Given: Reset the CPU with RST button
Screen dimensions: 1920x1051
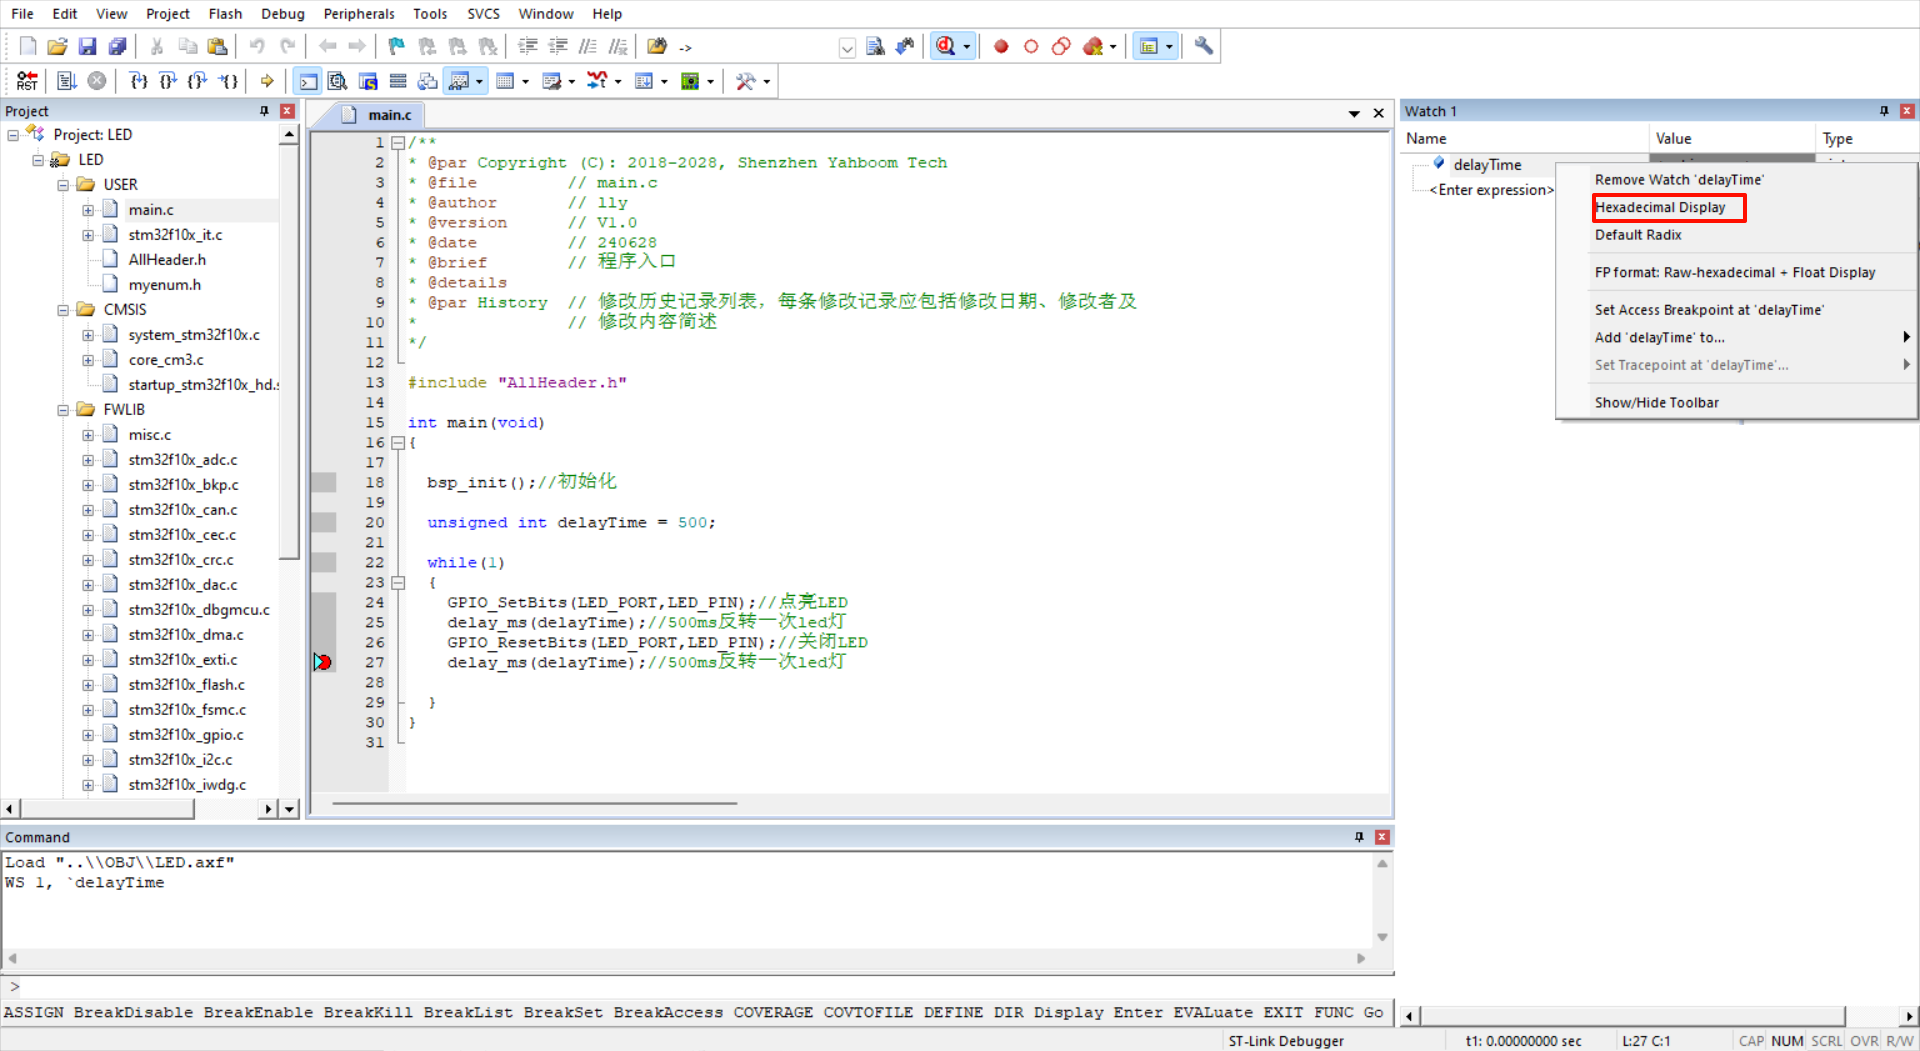Looking at the screenshot, I should (27, 81).
